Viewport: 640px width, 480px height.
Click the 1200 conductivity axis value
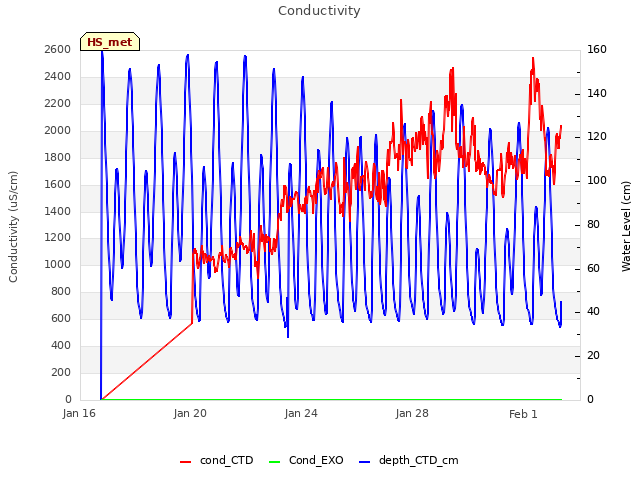[x=58, y=238]
